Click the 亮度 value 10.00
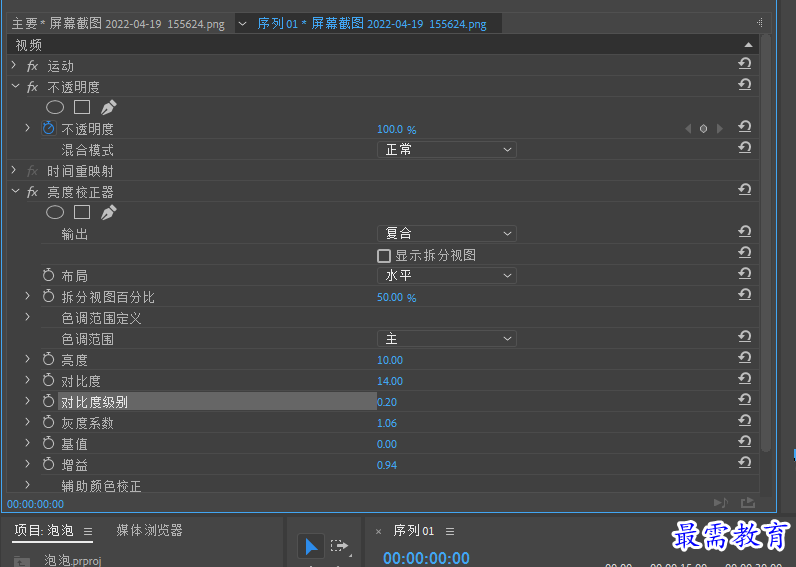This screenshot has height=567, width=796. pyautogui.click(x=390, y=360)
